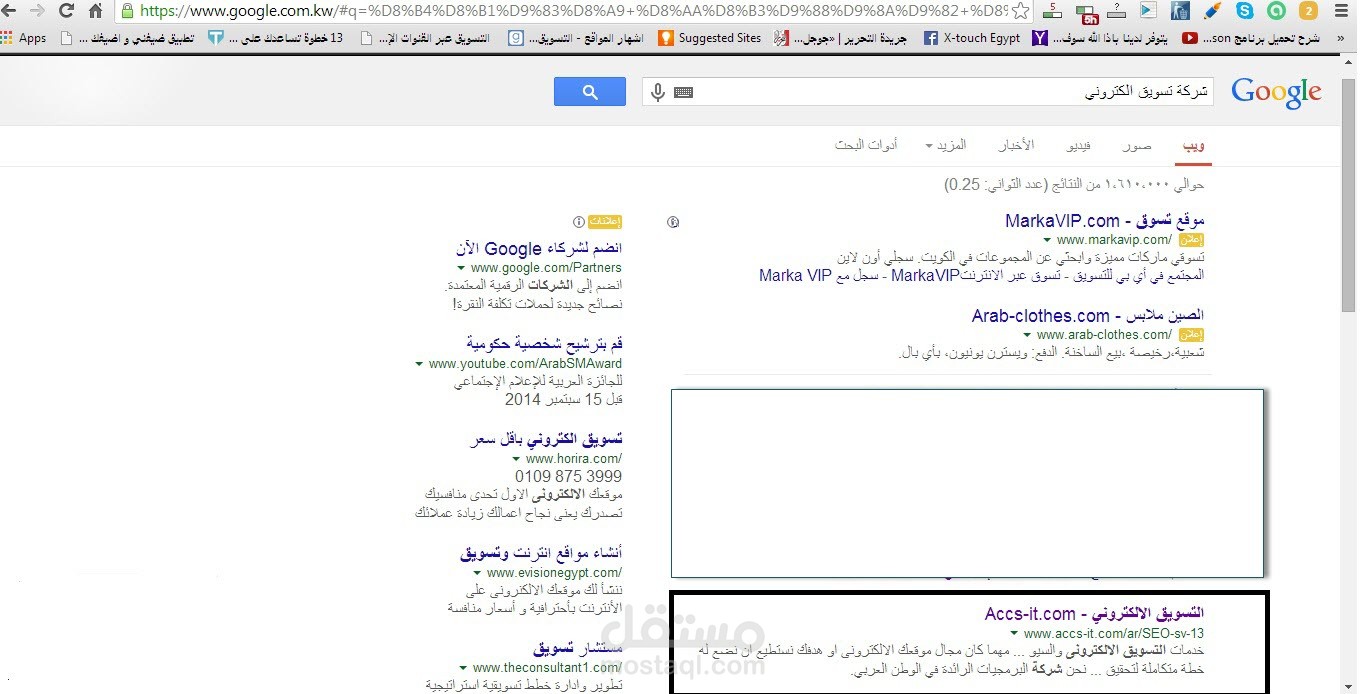Start voice search with the microphone icon

pyautogui.click(x=658, y=92)
